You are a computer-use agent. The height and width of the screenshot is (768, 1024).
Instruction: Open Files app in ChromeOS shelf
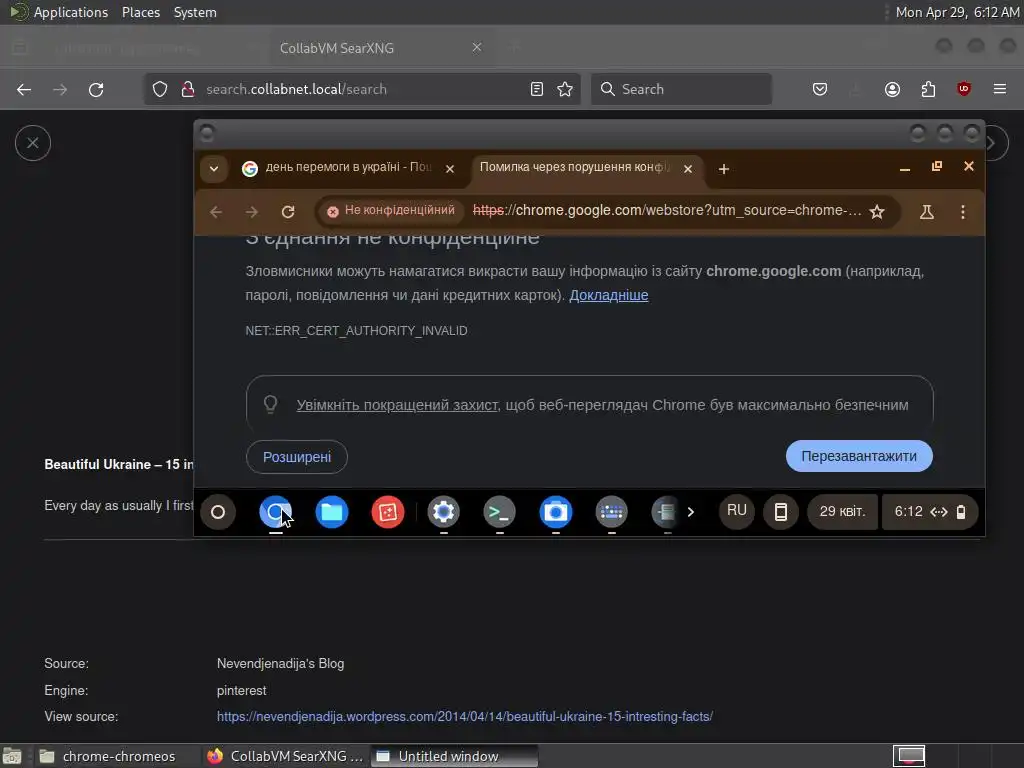pos(332,512)
